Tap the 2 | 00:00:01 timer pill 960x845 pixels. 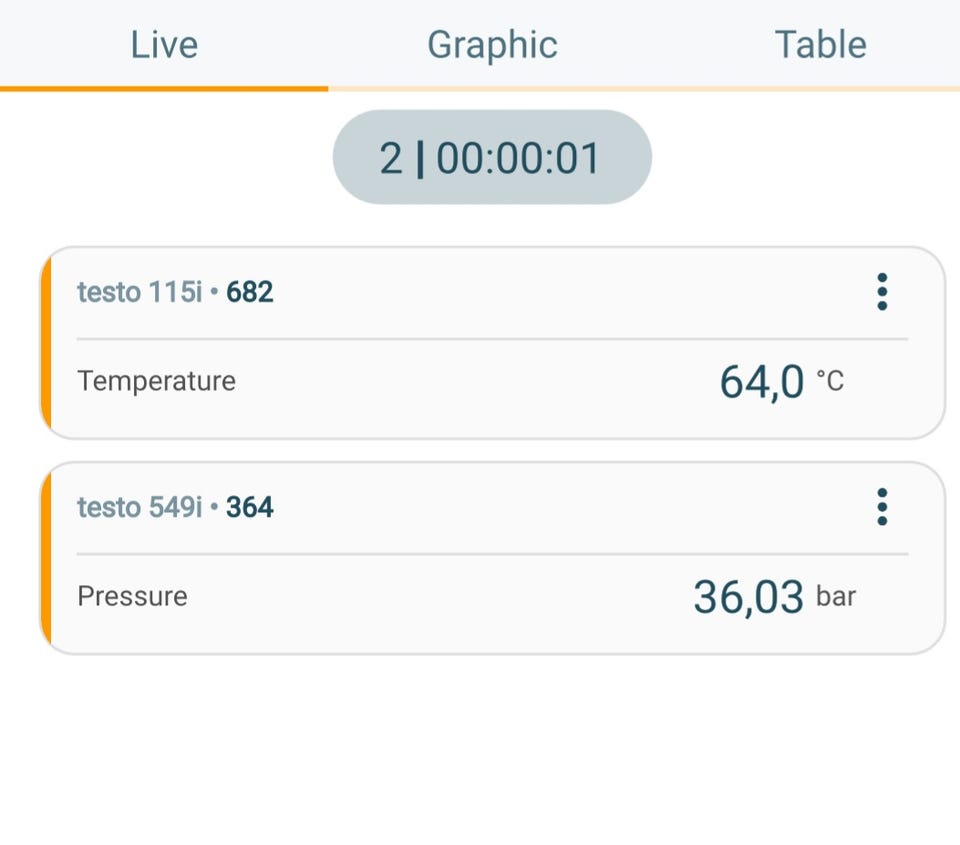[x=492, y=157]
